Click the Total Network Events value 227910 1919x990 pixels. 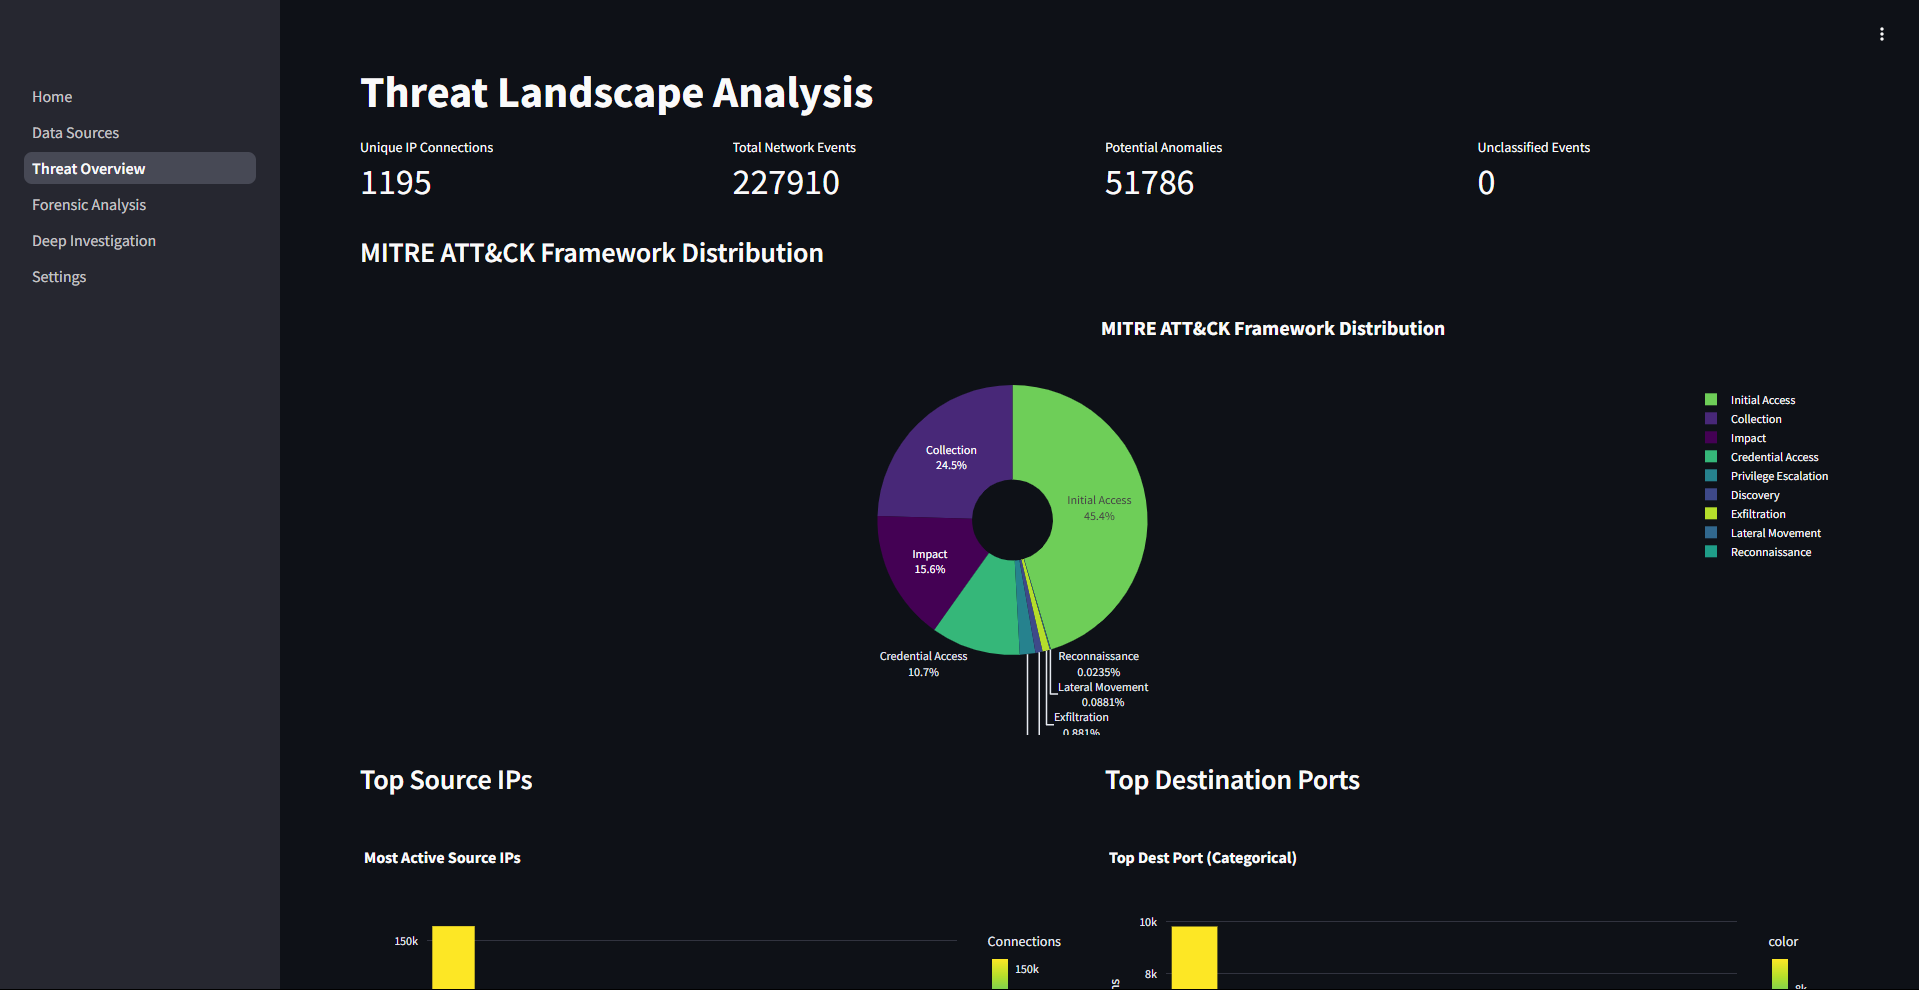click(x=786, y=183)
